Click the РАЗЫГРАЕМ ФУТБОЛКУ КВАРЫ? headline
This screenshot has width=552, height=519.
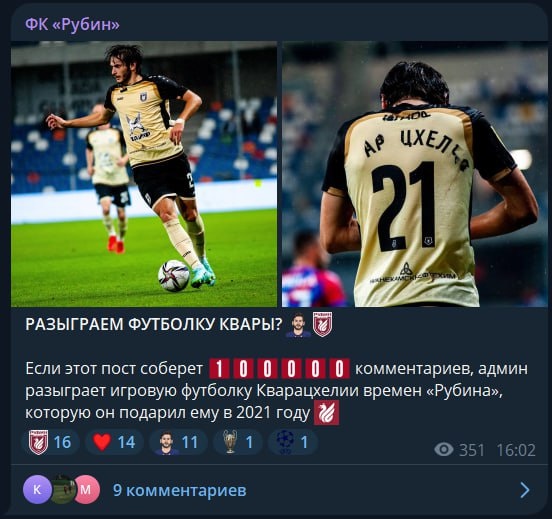click(153, 325)
